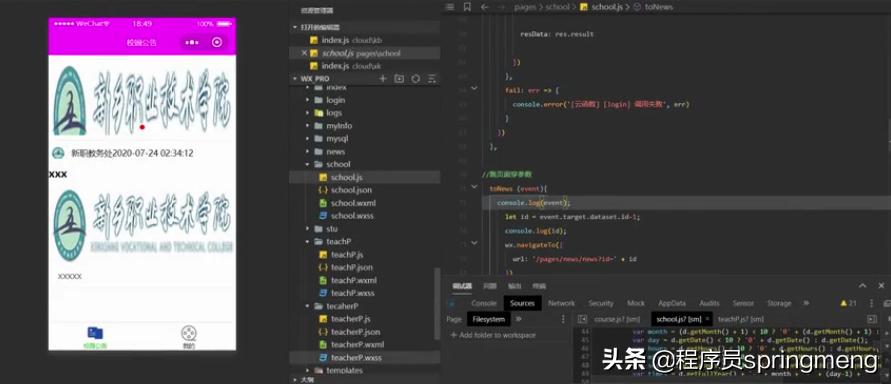Expand the mysql folder

[307, 139]
